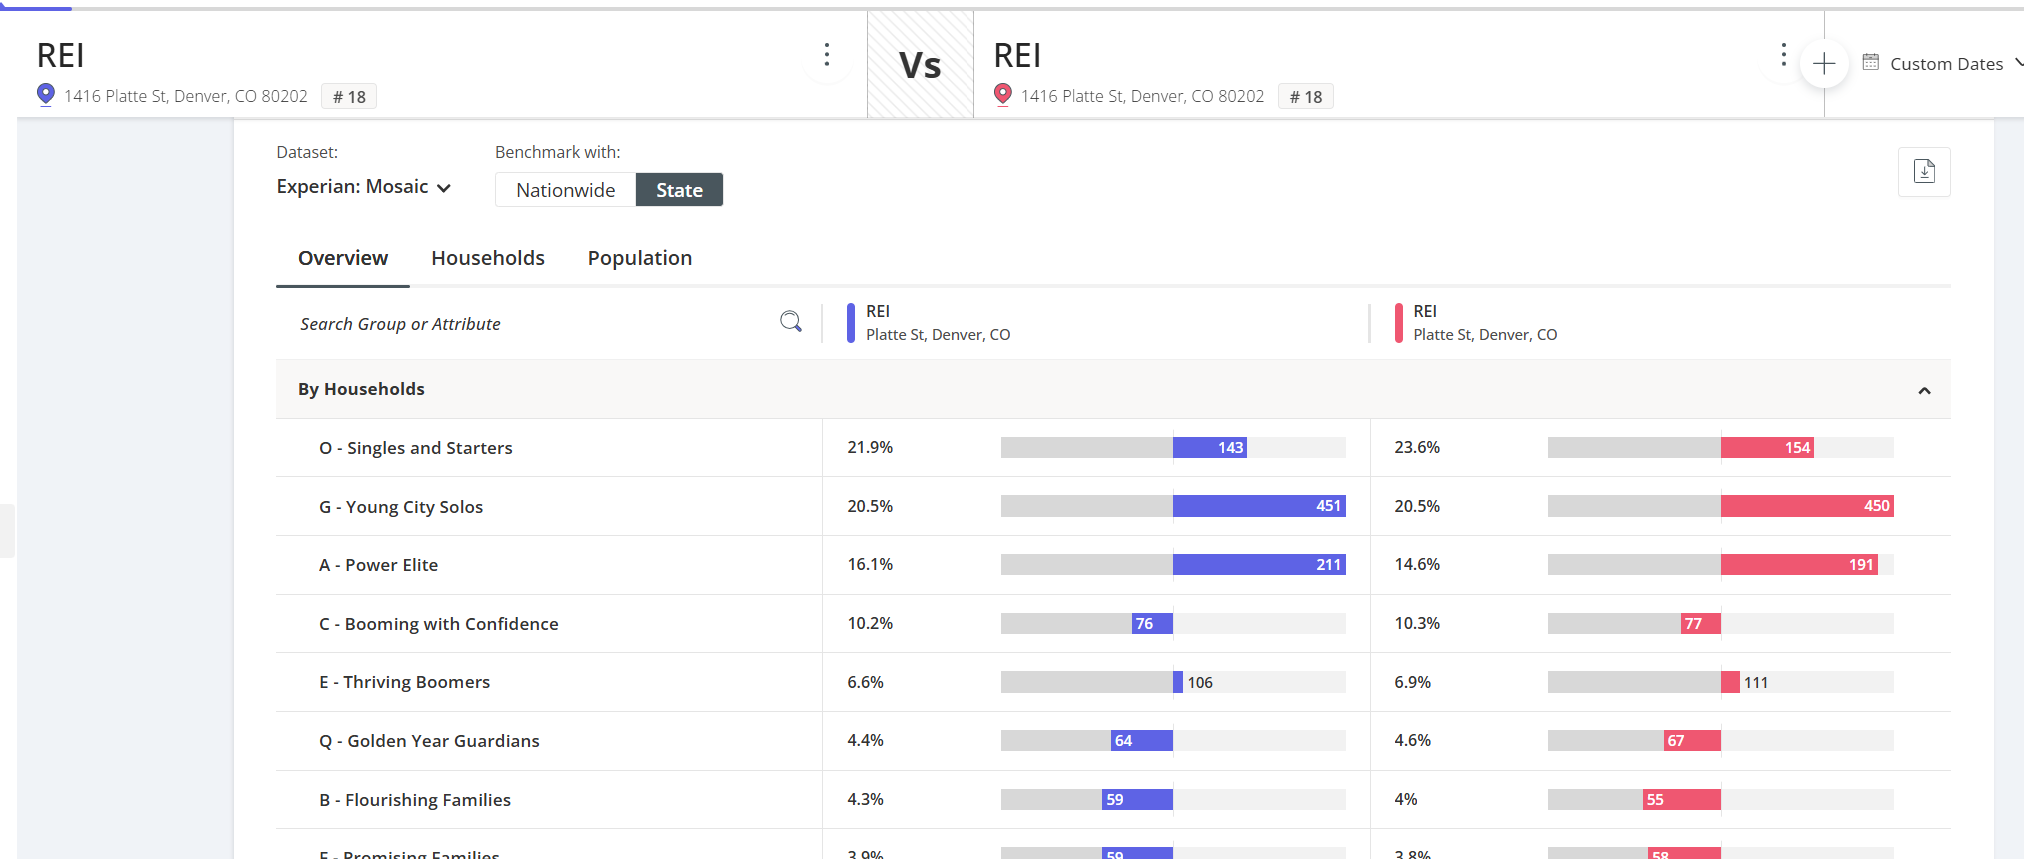Select the E - Thriving Boomers row
Image resolution: width=2024 pixels, height=859 pixels.
1113,682
